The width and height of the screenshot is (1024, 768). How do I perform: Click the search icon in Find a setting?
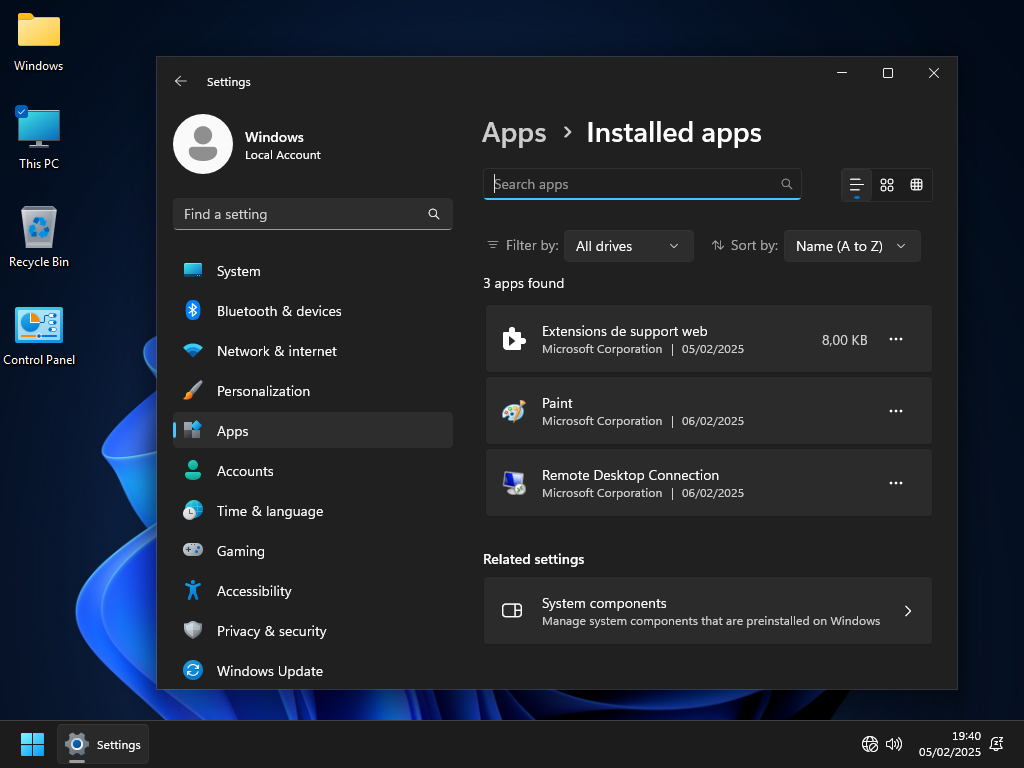coord(434,214)
